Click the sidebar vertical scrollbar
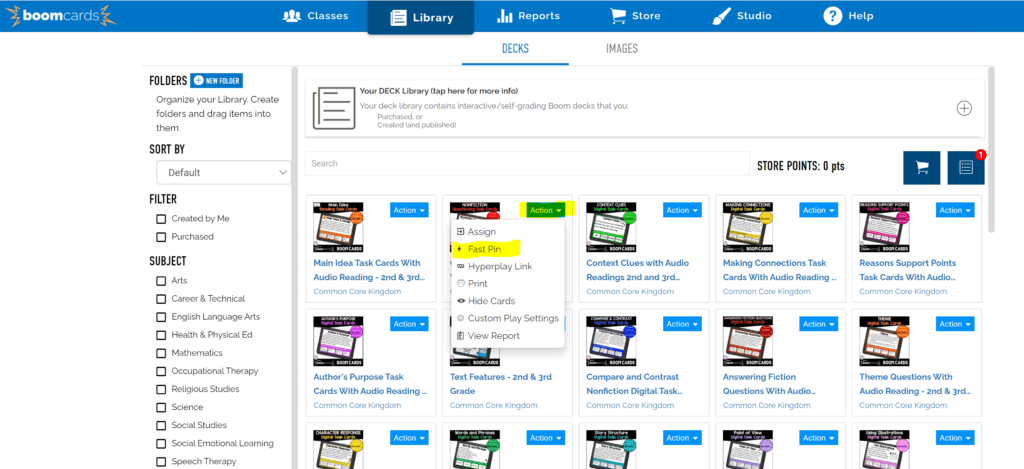Image resolution: width=1024 pixels, height=469 pixels. point(295,268)
